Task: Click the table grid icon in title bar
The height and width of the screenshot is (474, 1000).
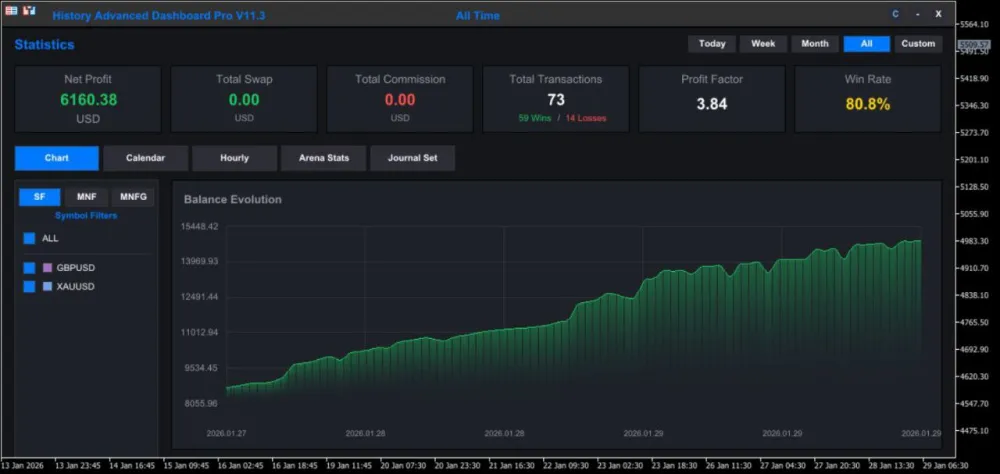Action: [x=11, y=11]
